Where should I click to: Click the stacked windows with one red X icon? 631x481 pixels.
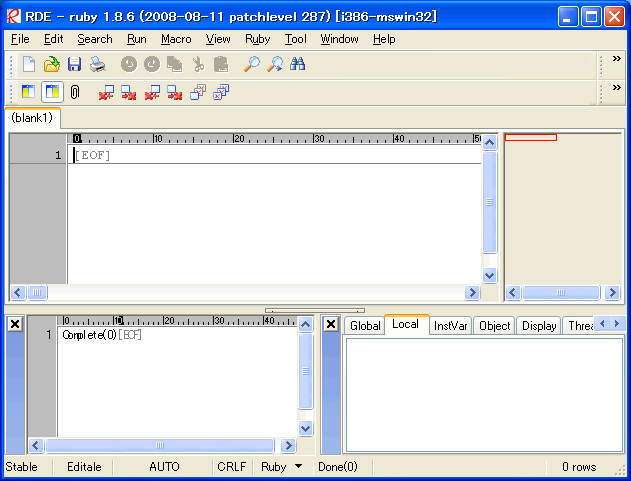[198, 92]
